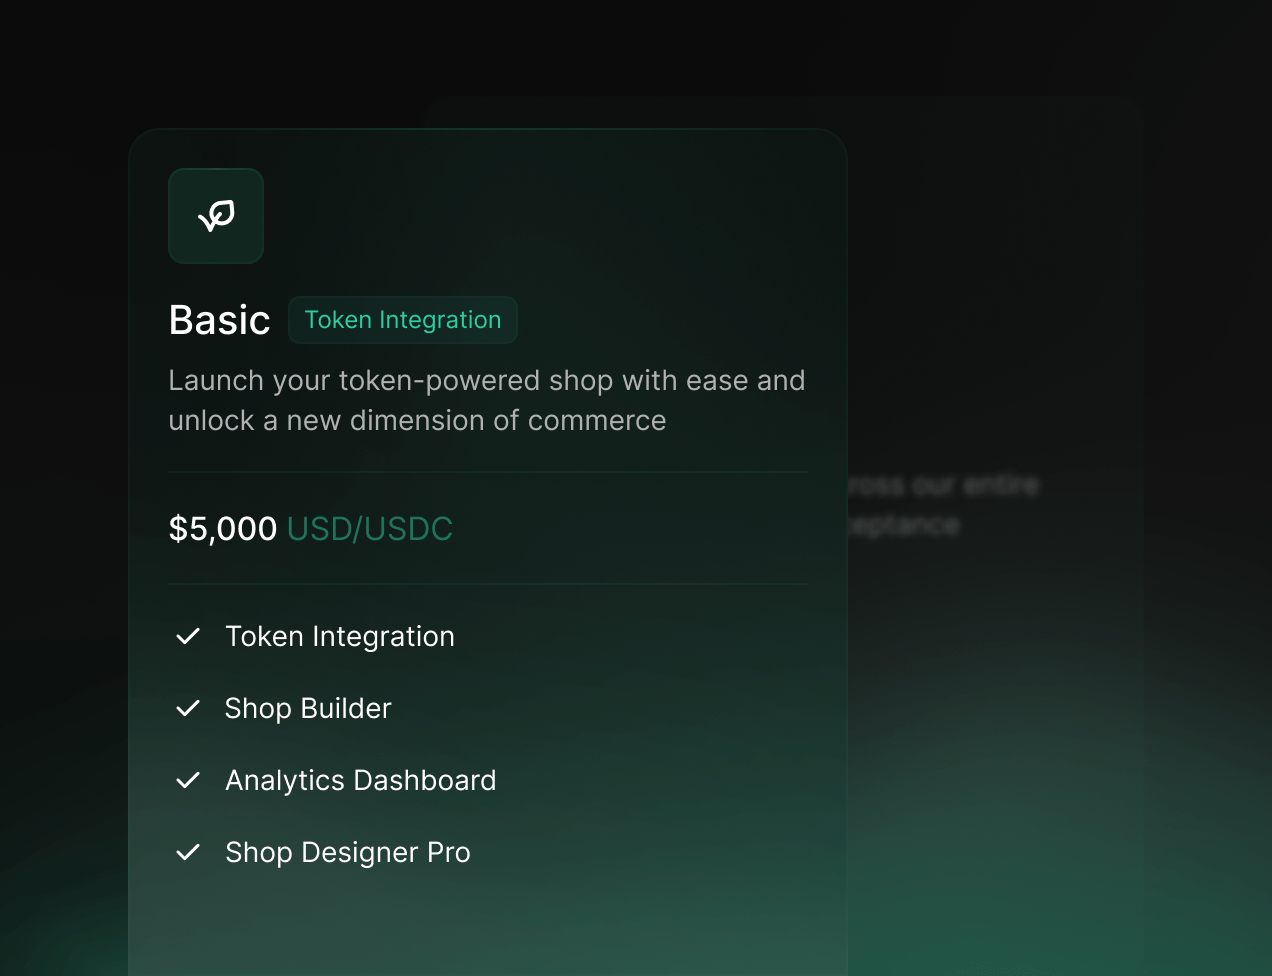The height and width of the screenshot is (976, 1272).
Task: Click the Analytics Dashboard feature text
Action: 361,781
